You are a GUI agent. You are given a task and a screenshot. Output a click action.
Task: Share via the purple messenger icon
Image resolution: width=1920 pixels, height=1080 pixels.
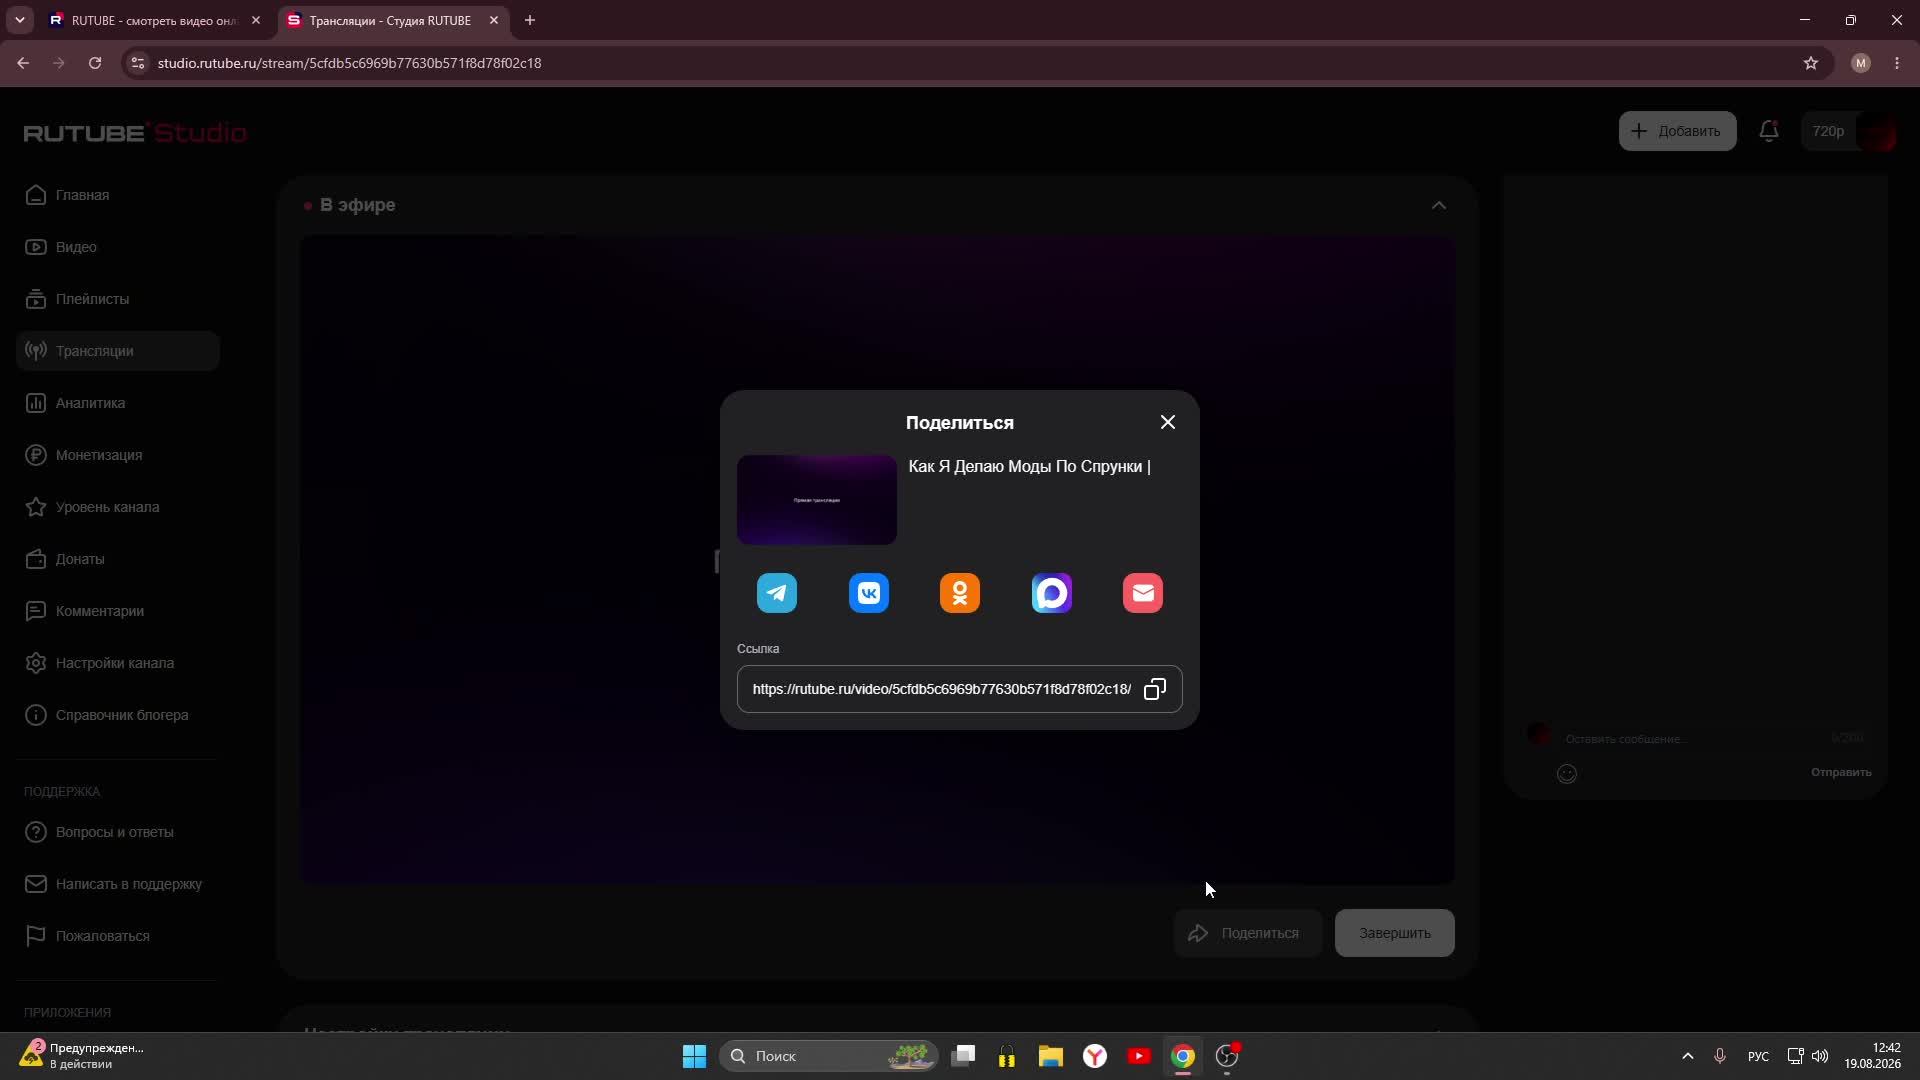1052,593
